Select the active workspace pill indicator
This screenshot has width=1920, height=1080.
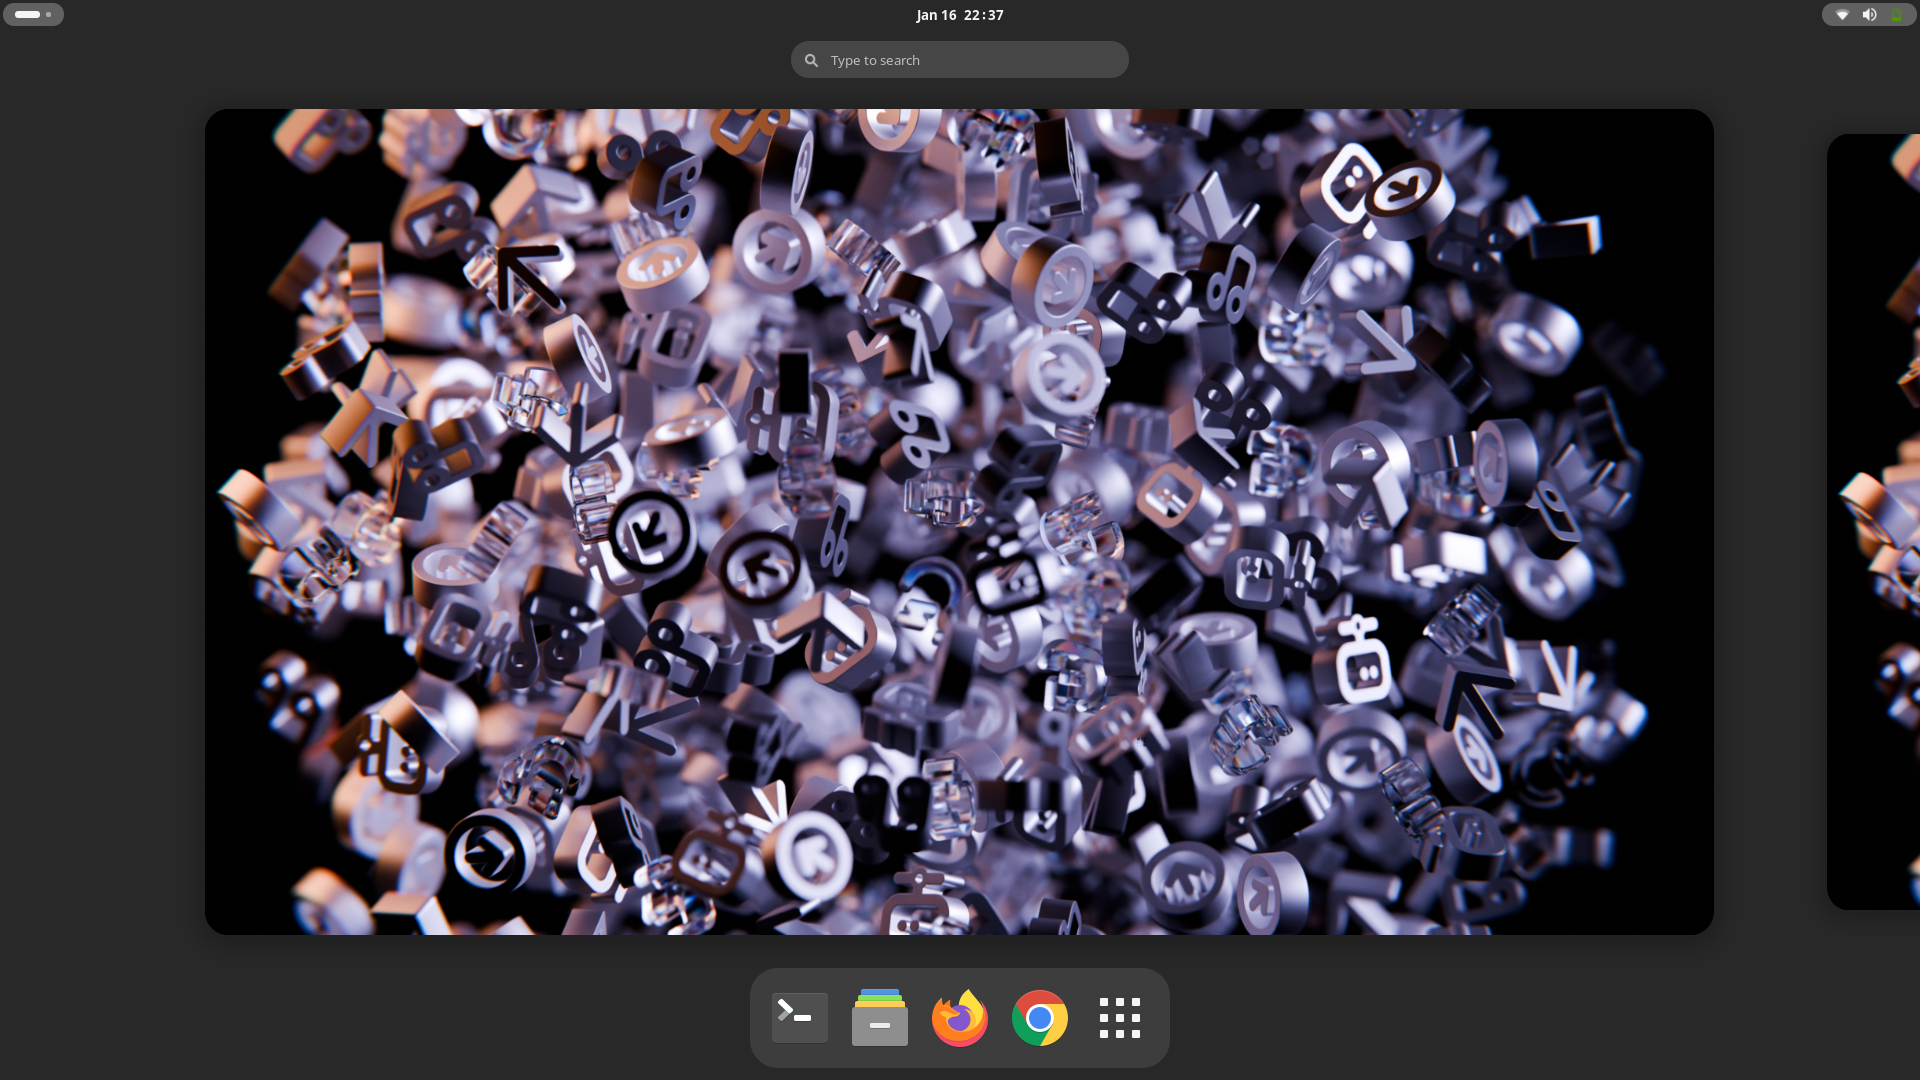(27, 15)
